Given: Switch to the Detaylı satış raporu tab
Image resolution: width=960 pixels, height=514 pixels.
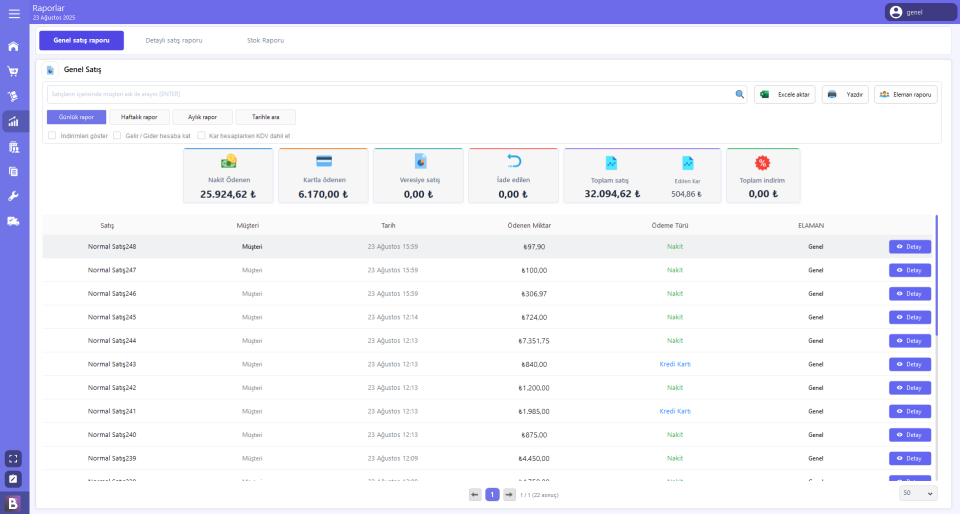Looking at the screenshot, I should 174,40.
